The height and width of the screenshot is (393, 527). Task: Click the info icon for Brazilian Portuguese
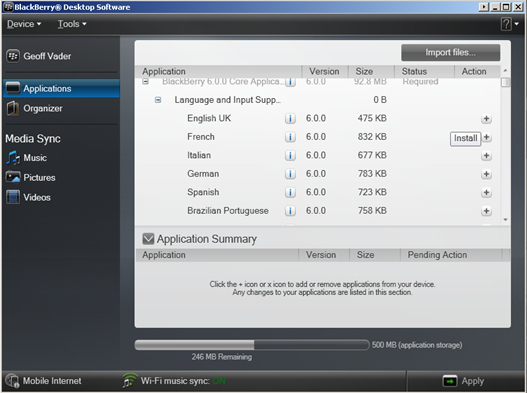pyautogui.click(x=290, y=211)
